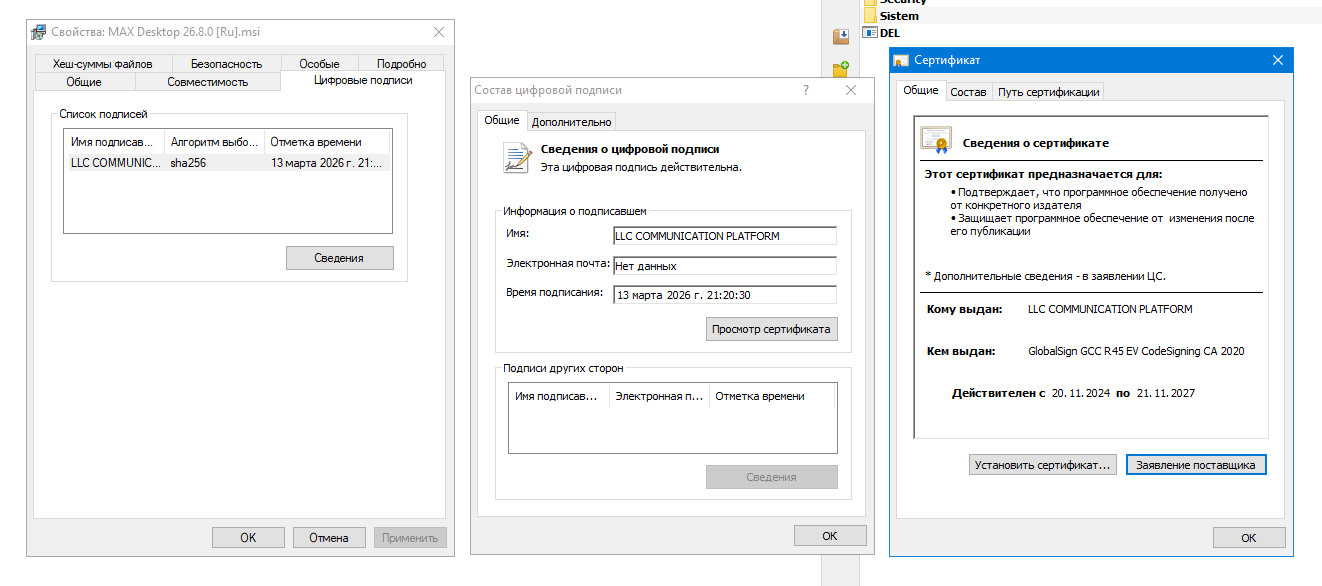Click the DEL item icon in the background list

[x=868, y=33]
